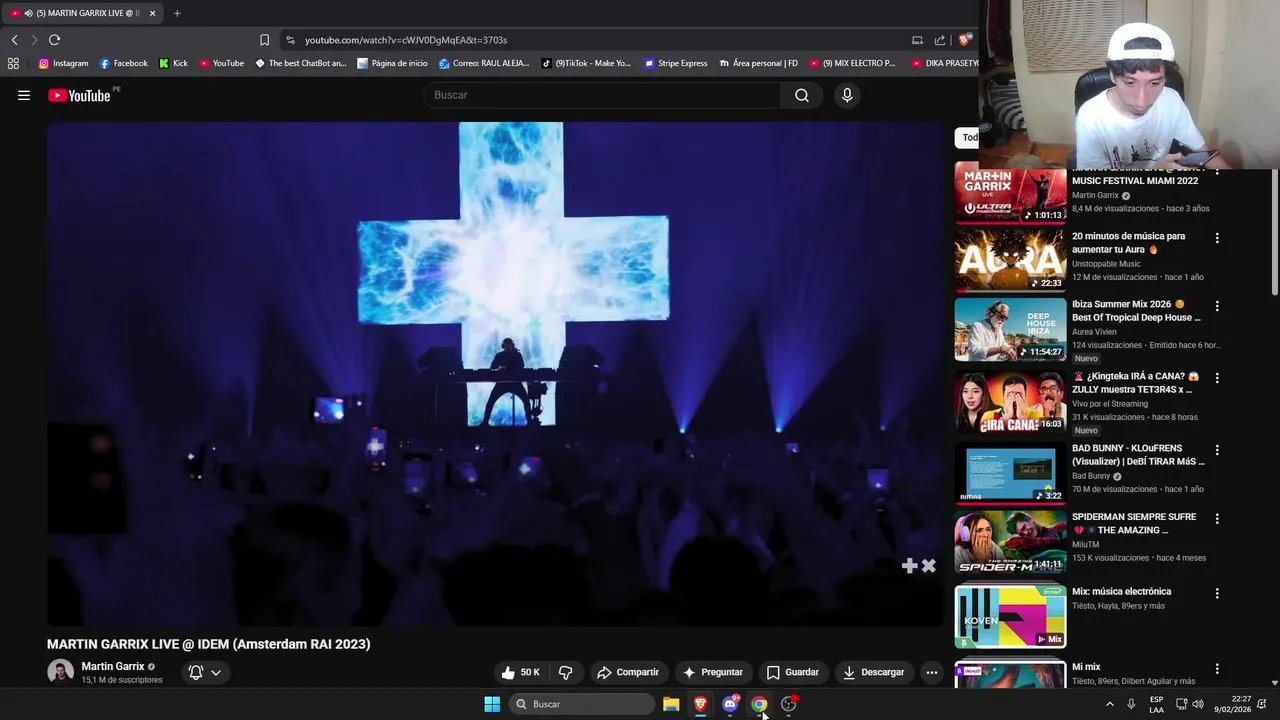This screenshot has width=1280, height=720.
Task: Click the Preguntar button
Action: [712, 672]
